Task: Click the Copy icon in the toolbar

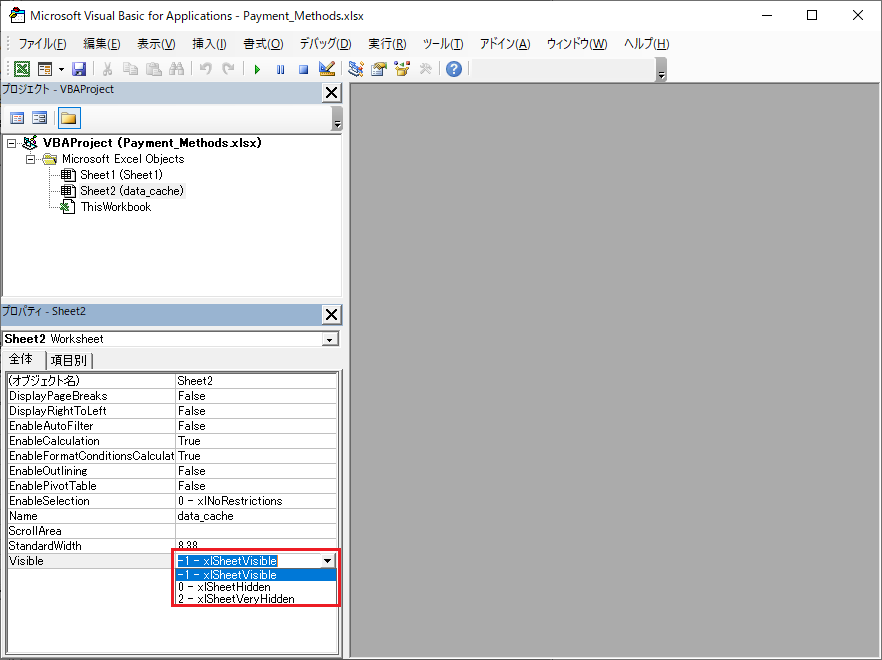Action: pos(130,69)
